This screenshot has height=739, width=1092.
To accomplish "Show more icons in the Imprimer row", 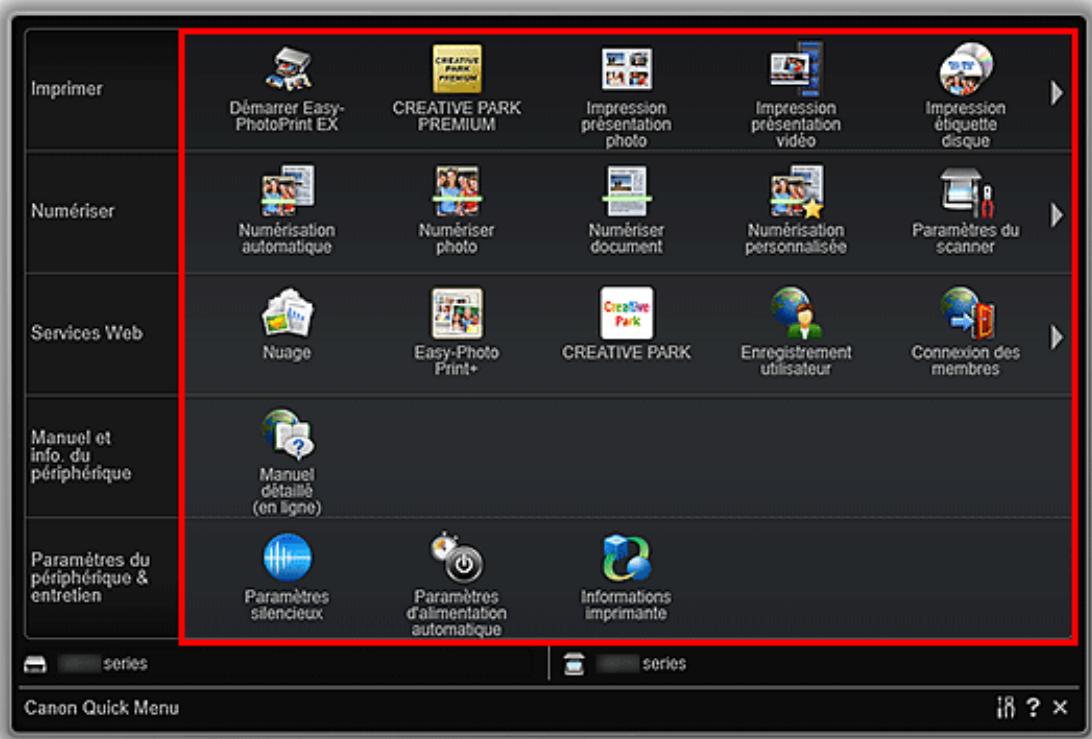I will (x=1056, y=92).
